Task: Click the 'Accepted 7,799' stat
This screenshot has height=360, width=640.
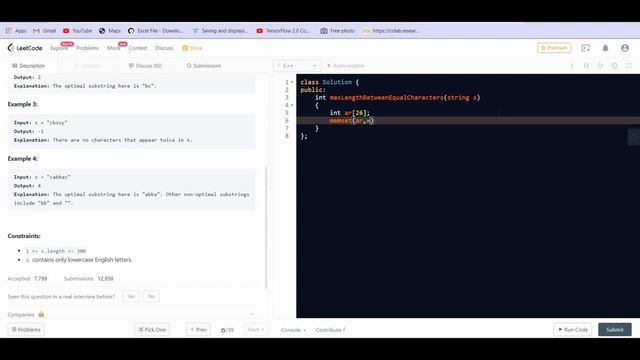Action: coord(27,278)
